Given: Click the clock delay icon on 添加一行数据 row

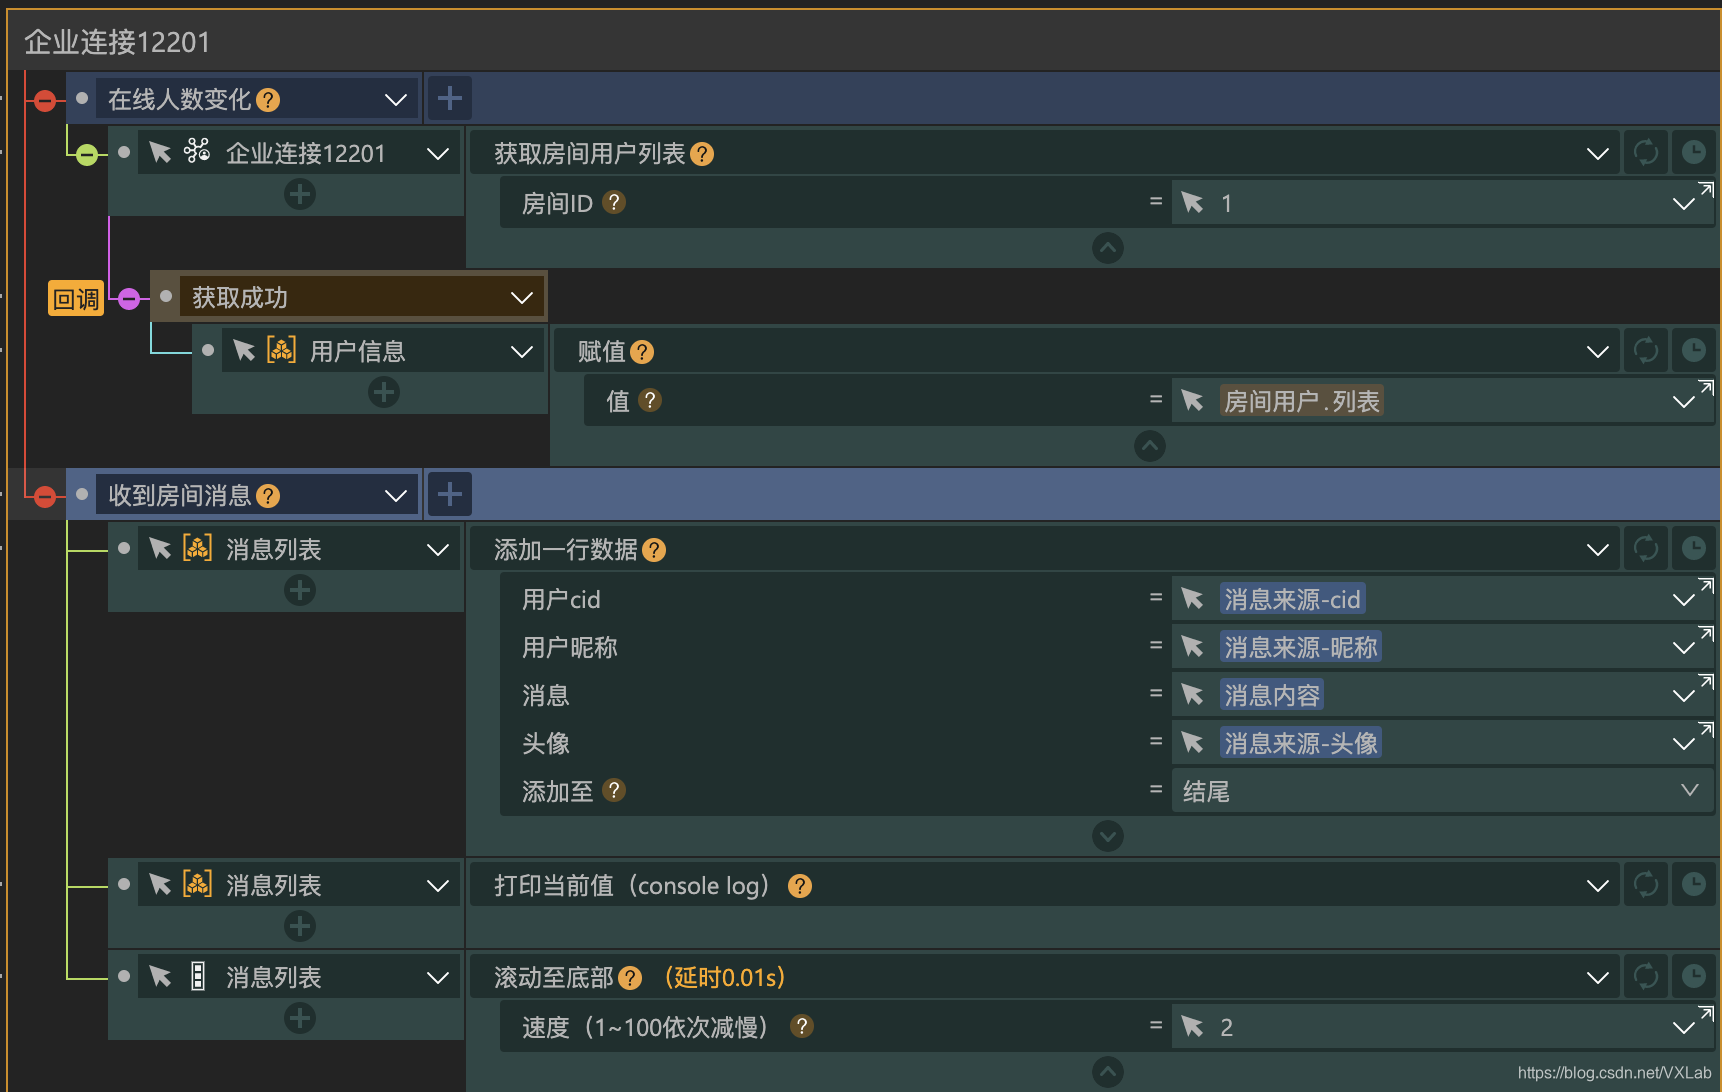Looking at the screenshot, I should pos(1694,548).
